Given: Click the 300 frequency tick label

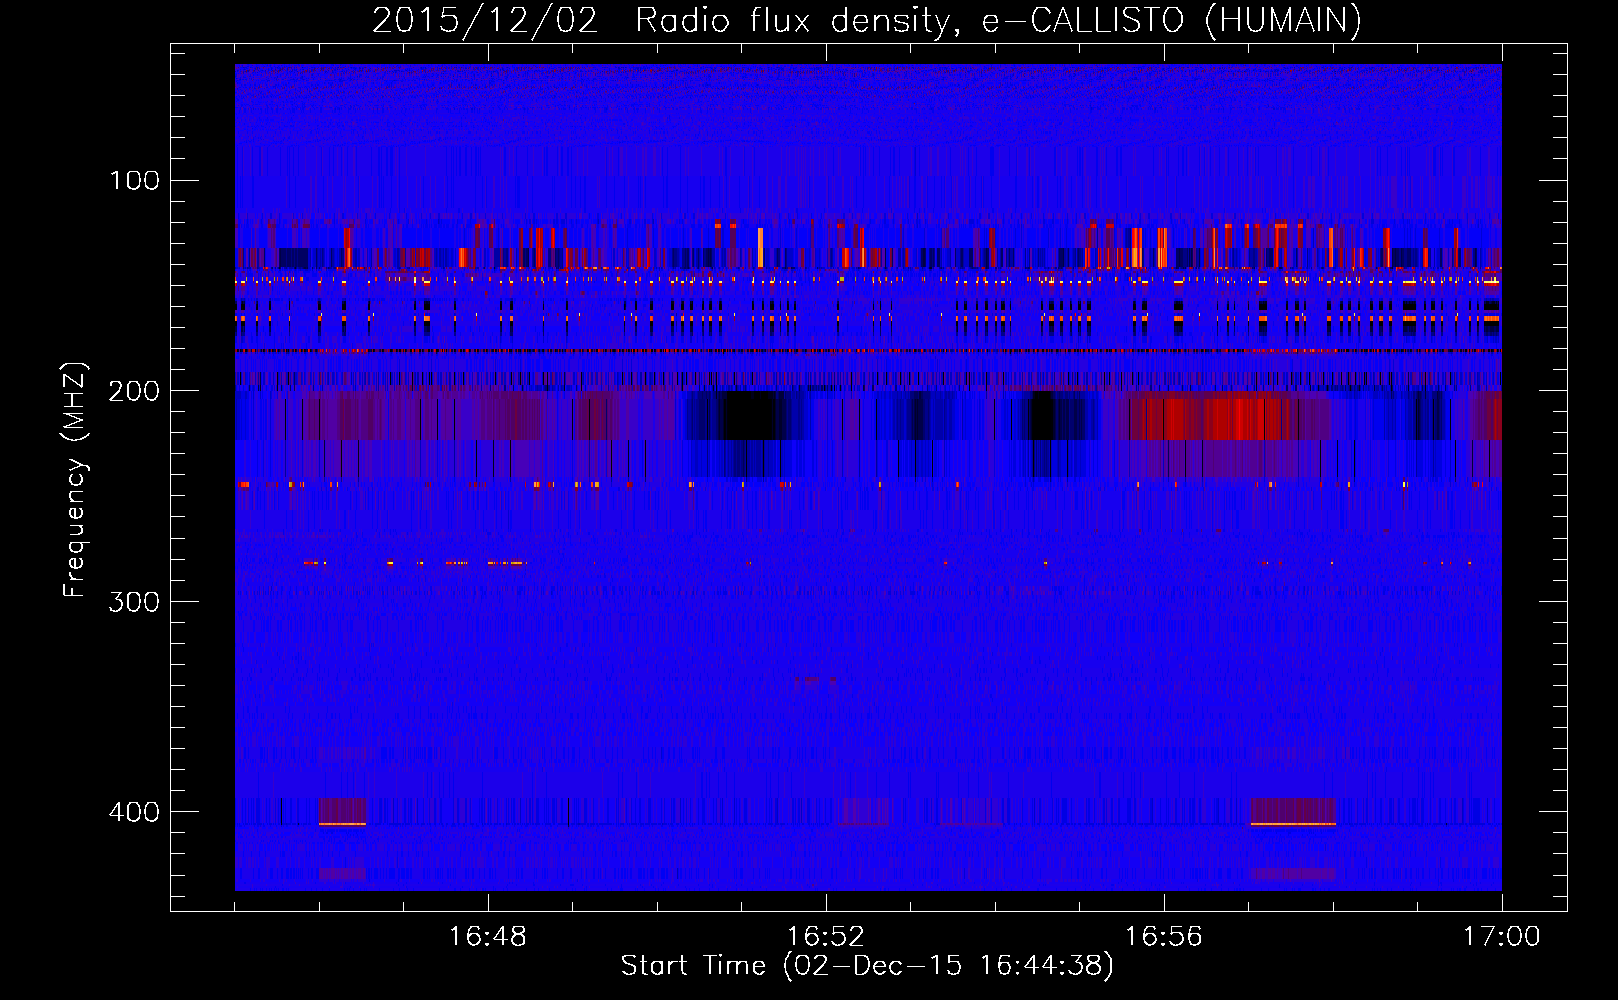Looking at the screenshot, I should point(135,602).
